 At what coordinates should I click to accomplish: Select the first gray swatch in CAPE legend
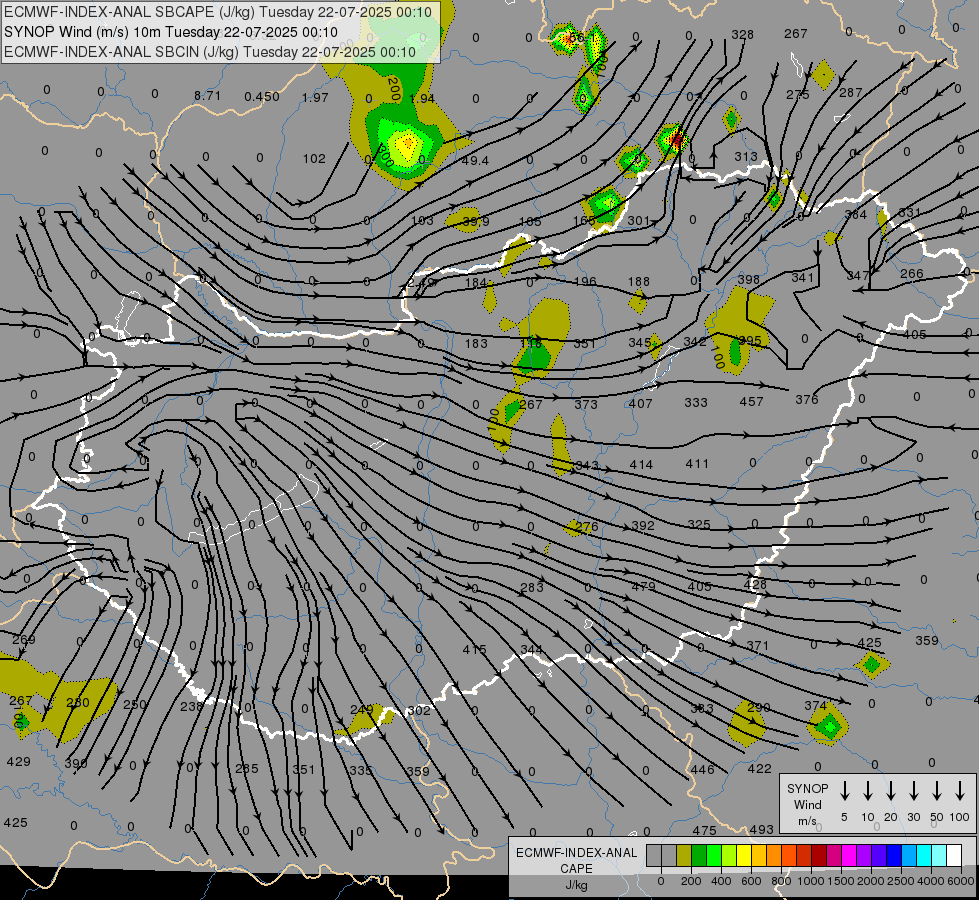(x=654, y=856)
